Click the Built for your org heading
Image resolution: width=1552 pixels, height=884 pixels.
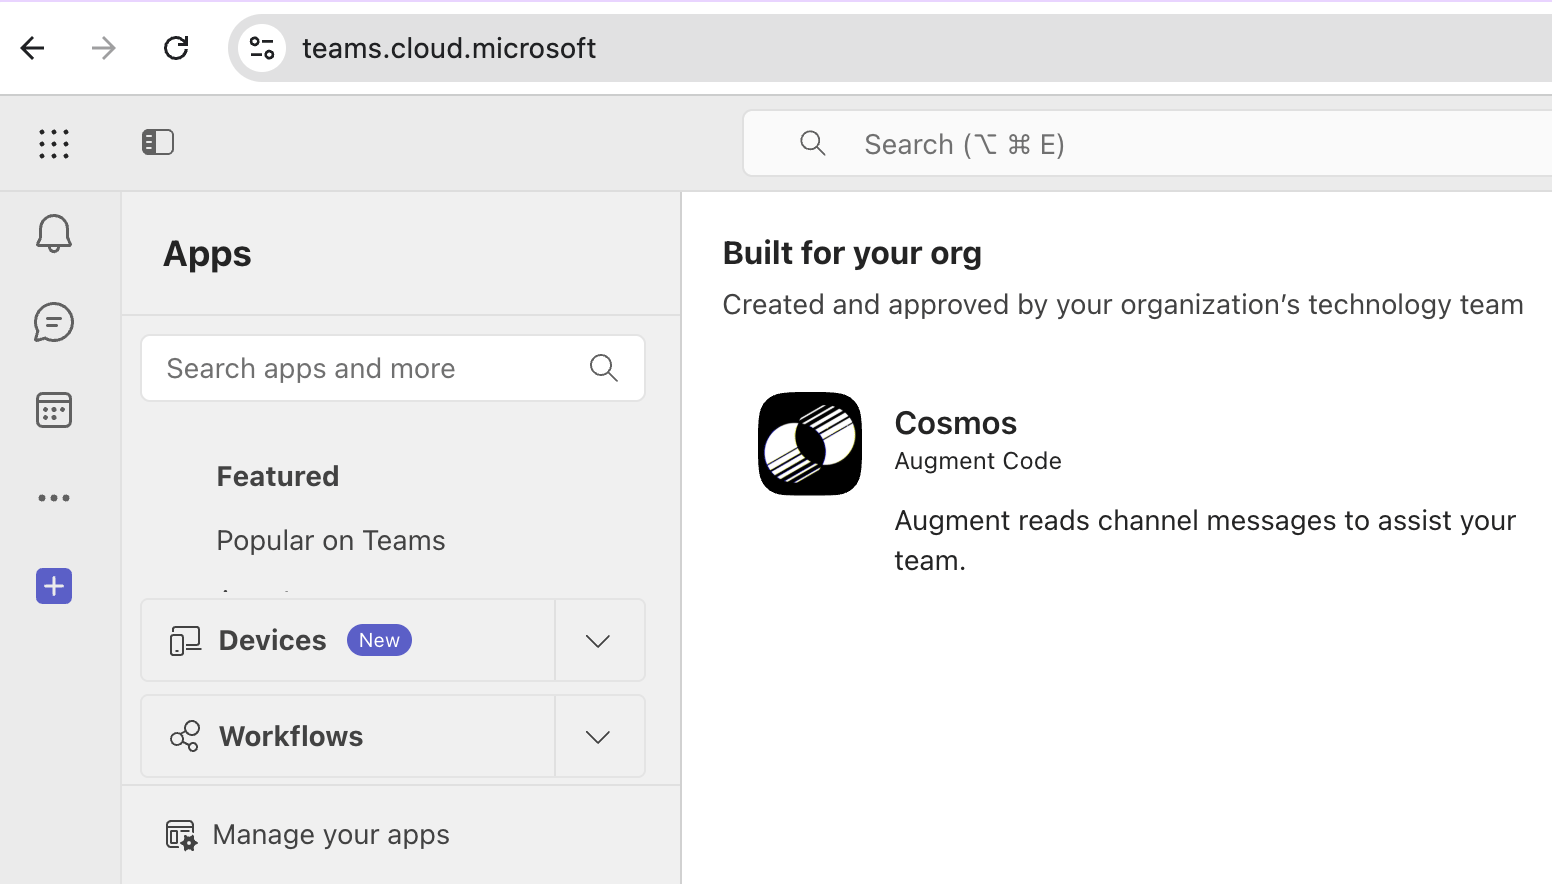[x=852, y=253]
